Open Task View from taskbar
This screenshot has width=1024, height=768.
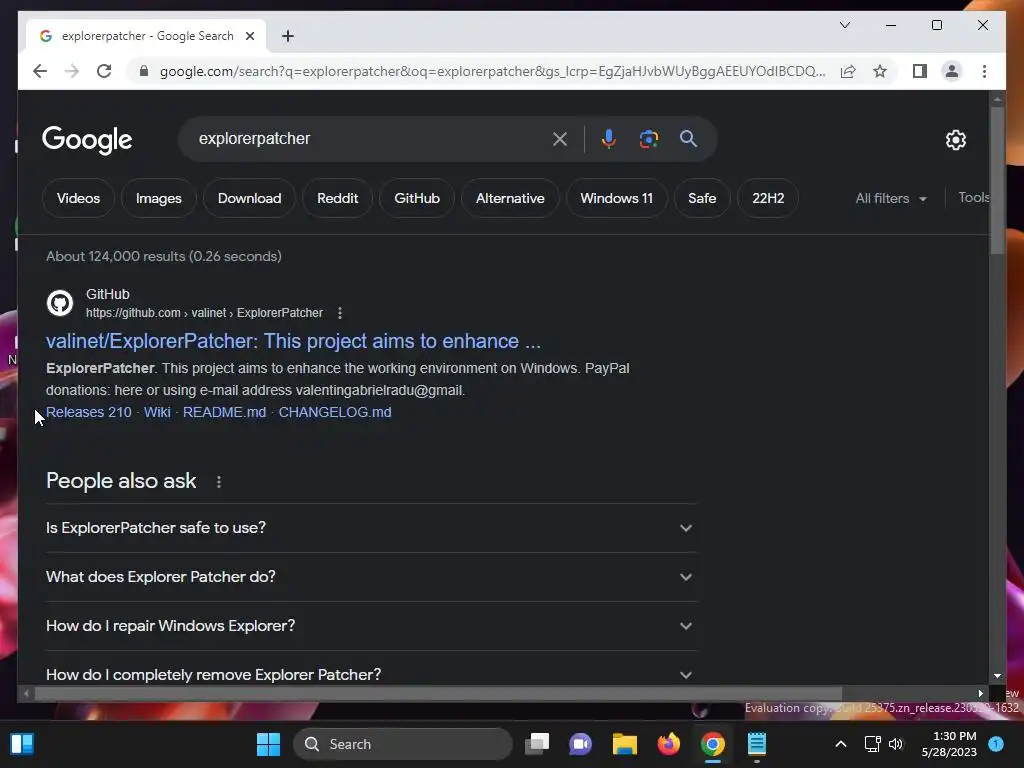(x=537, y=744)
